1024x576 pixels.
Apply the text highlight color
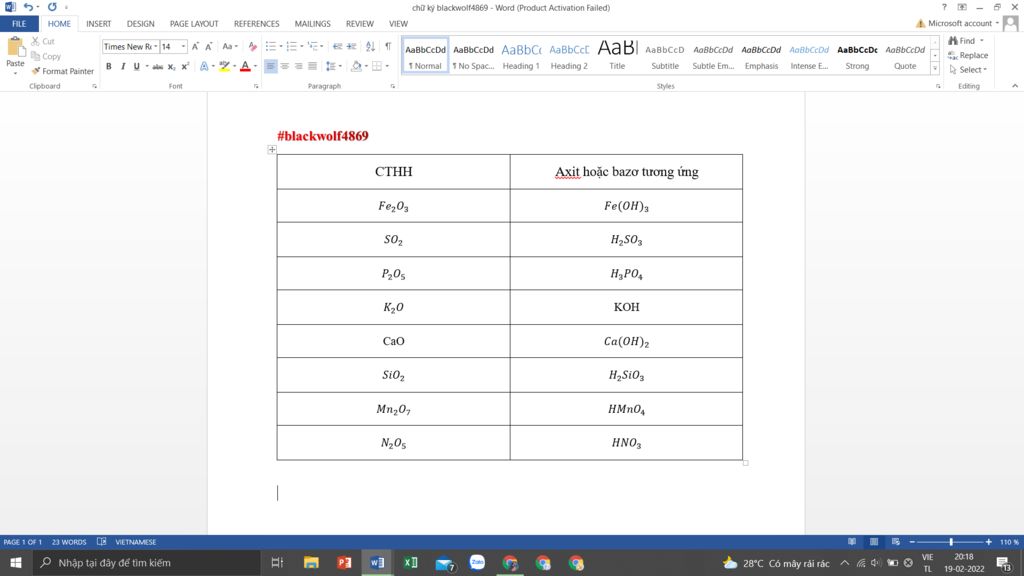pyautogui.click(x=225, y=66)
